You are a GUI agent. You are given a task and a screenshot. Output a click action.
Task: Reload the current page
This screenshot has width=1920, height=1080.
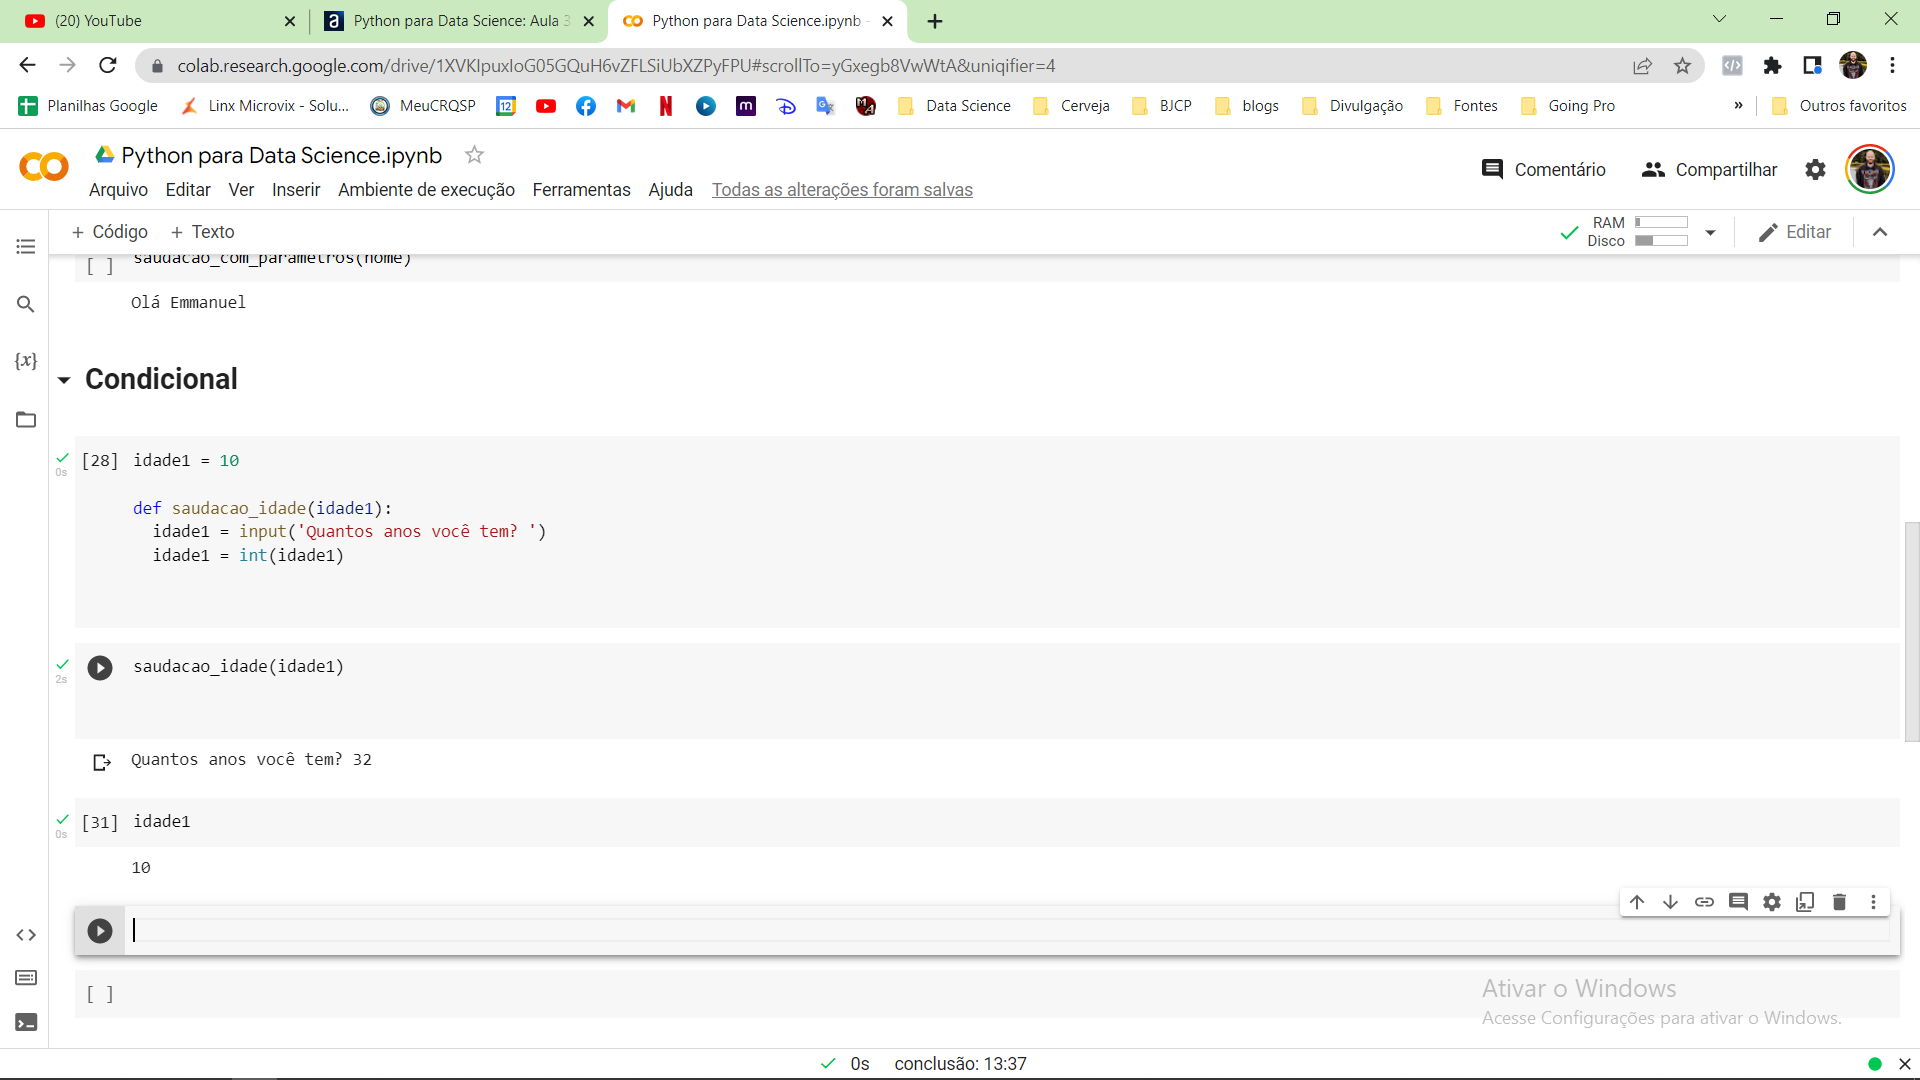pos(108,66)
